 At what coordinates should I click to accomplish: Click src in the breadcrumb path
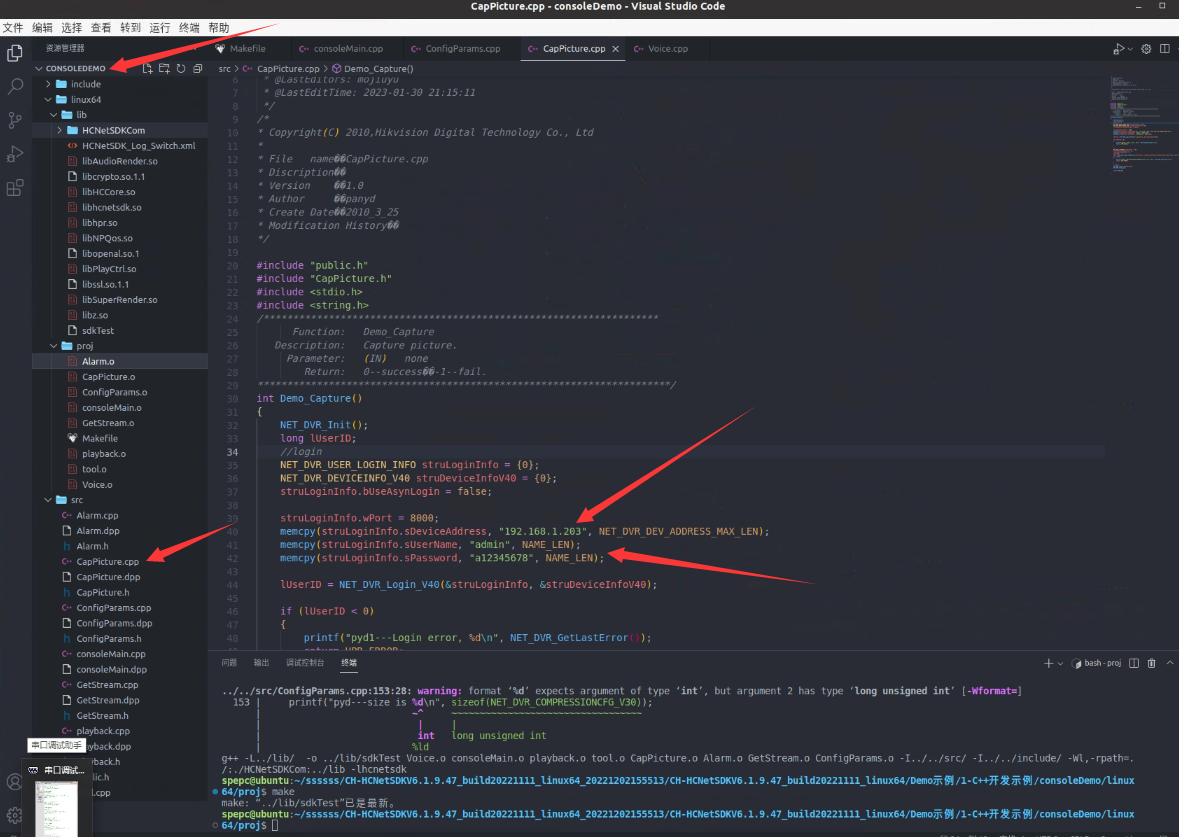[225, 68]
